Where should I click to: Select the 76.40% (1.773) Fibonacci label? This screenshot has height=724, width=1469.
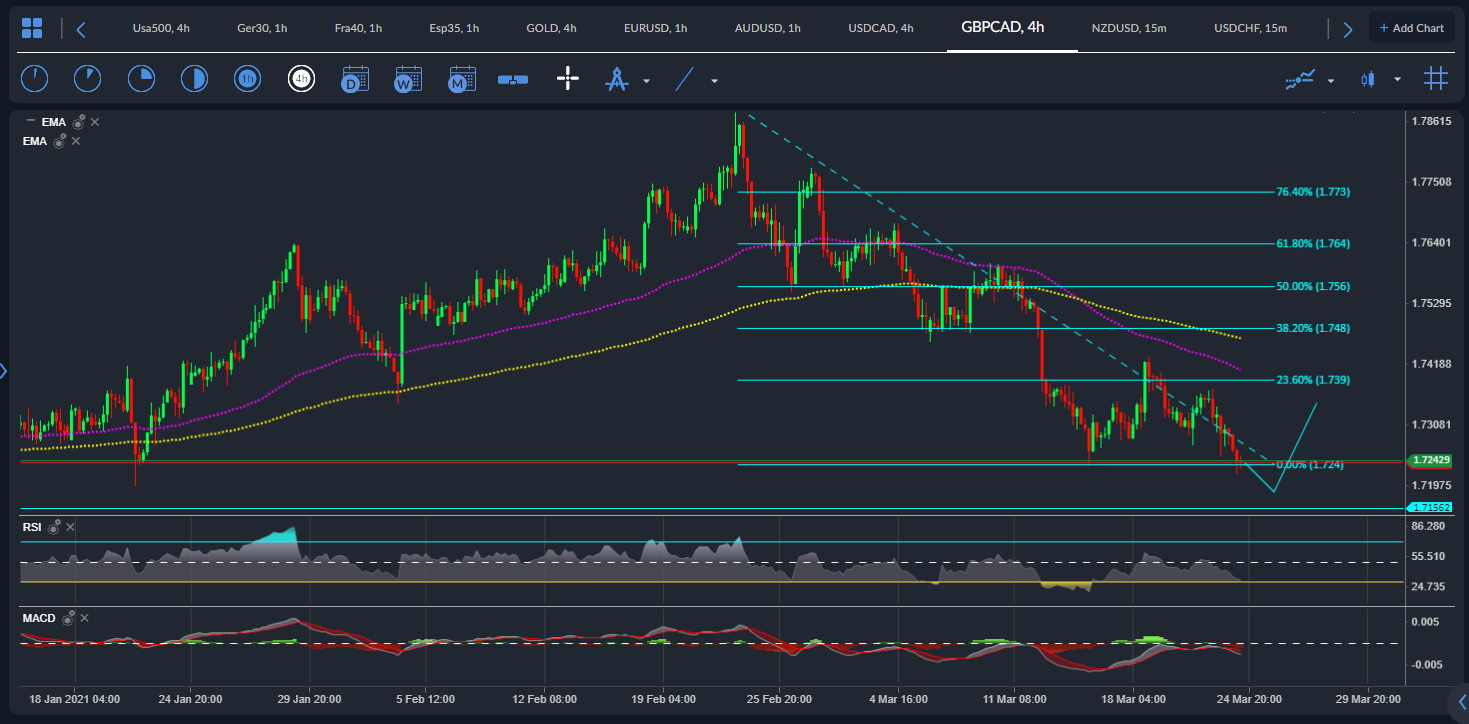(1313, 192)
